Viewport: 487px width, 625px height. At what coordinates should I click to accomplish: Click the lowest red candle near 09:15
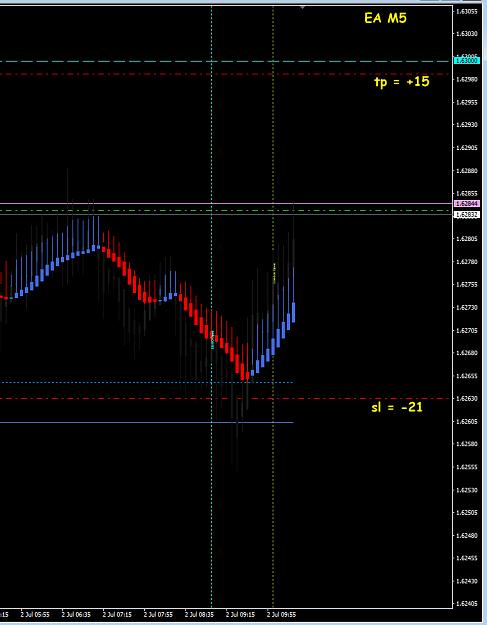tap(242, 371)
